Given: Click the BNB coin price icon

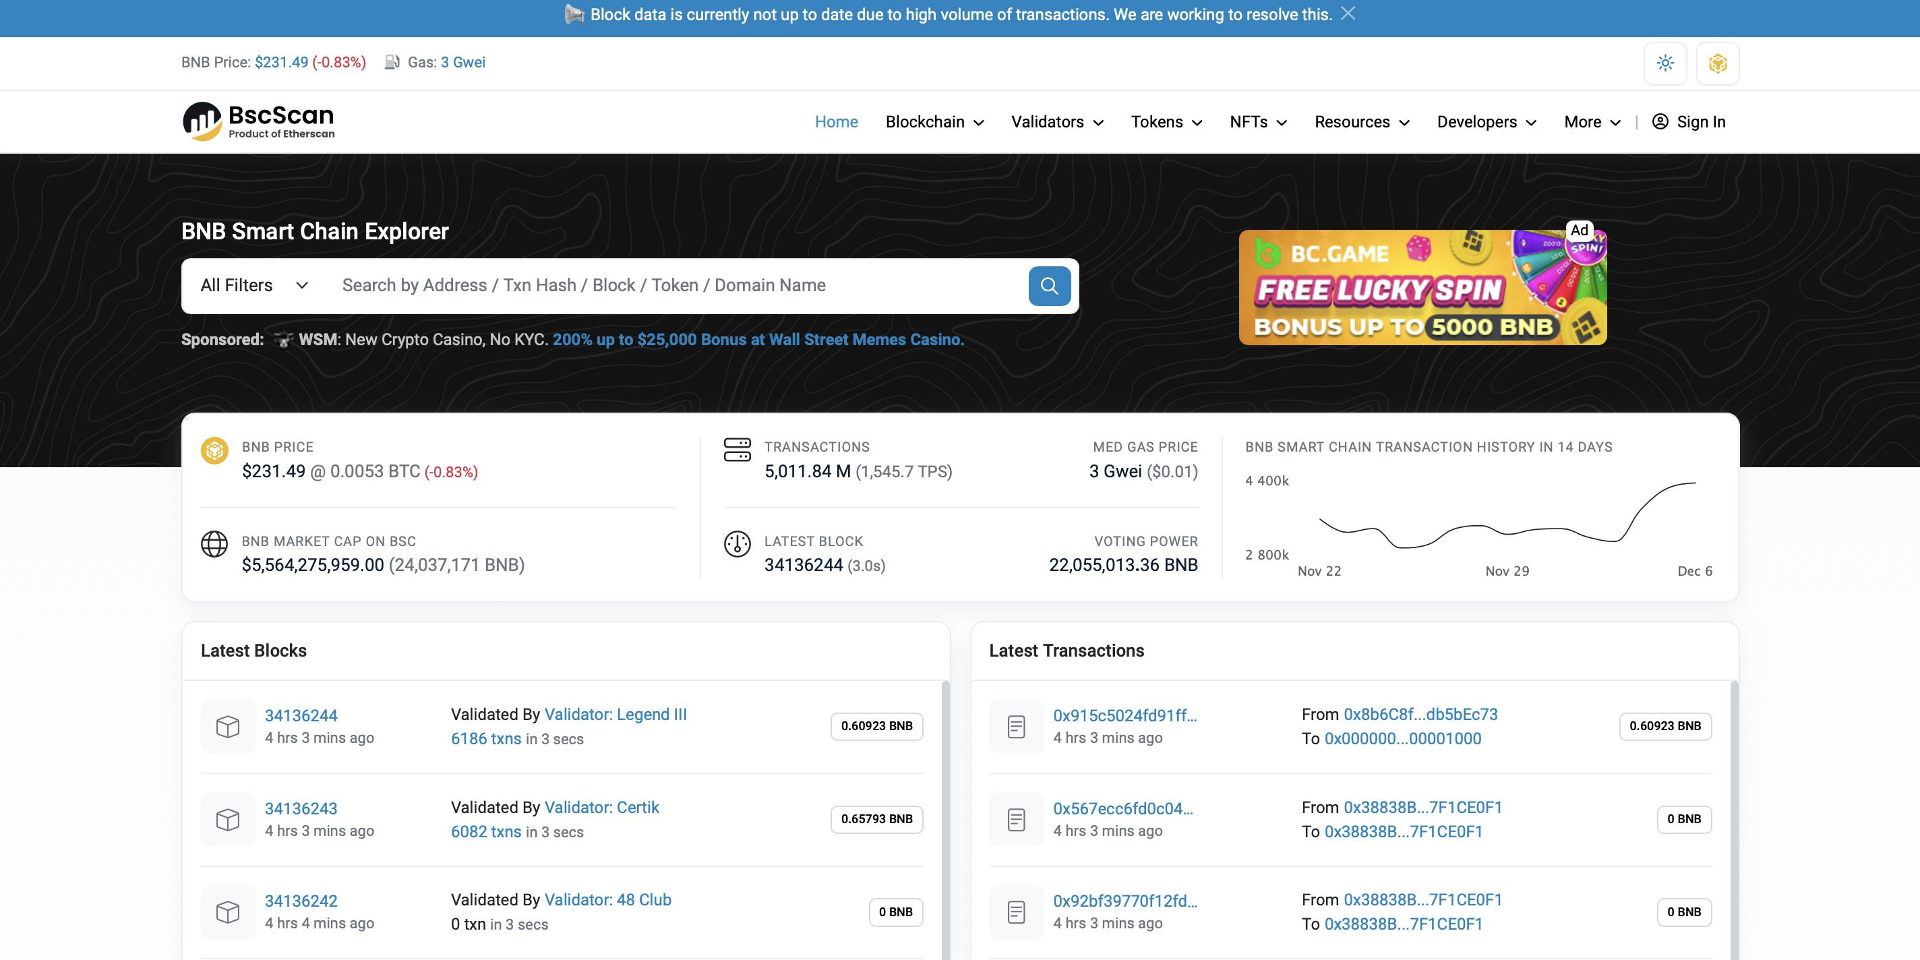Looking at the screenshot, I should pos(215,451).
